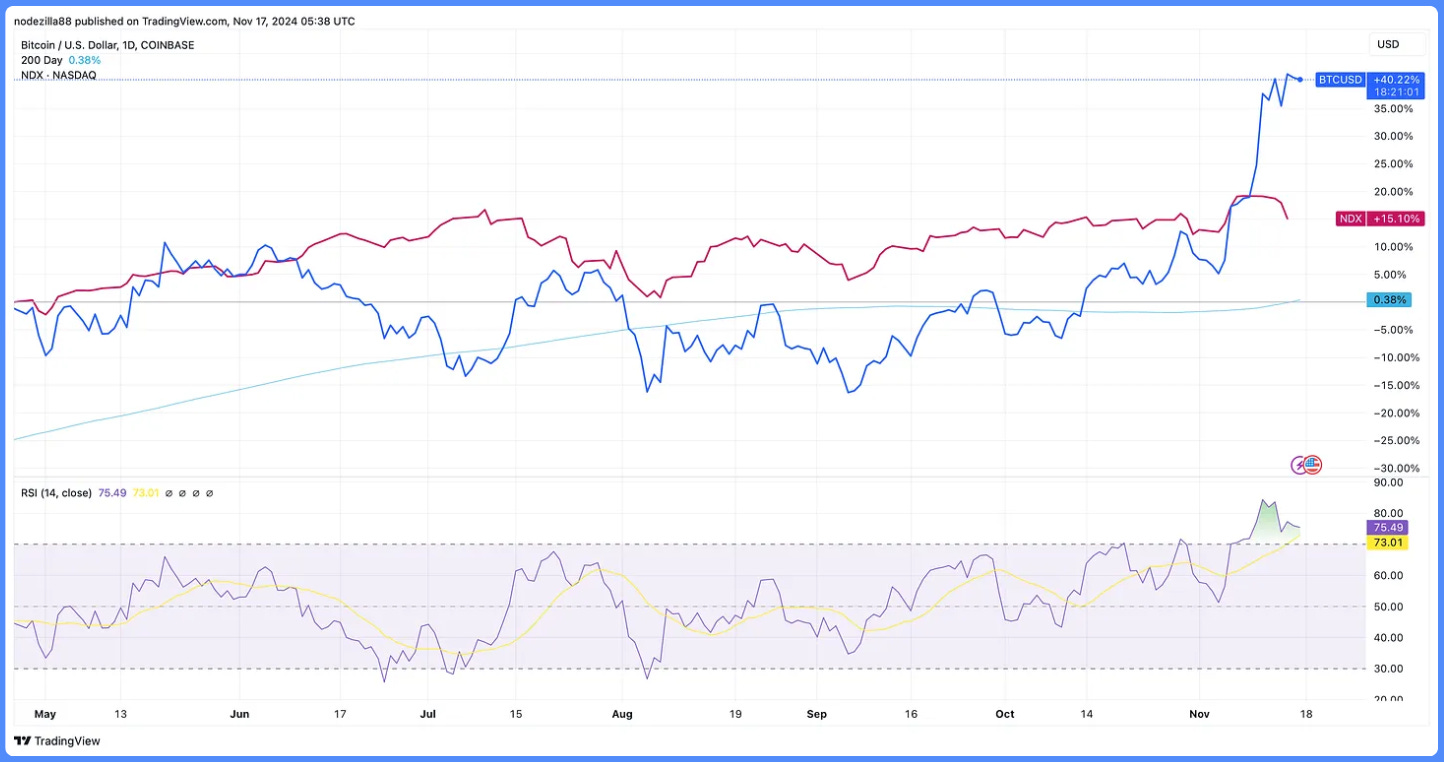Click the 200 Day indicator legend name
Image resolution: width=1444 pixels, height=762 pixels.
(42, 60)
